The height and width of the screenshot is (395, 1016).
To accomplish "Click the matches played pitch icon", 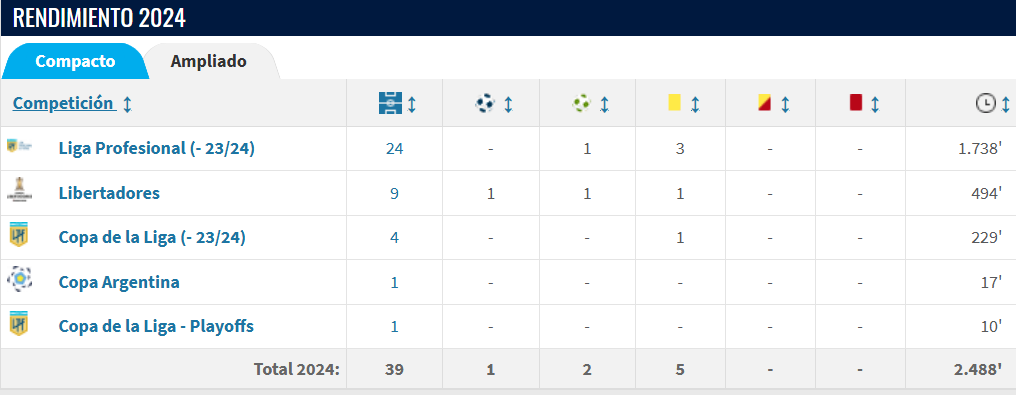I will click(391, 103).
